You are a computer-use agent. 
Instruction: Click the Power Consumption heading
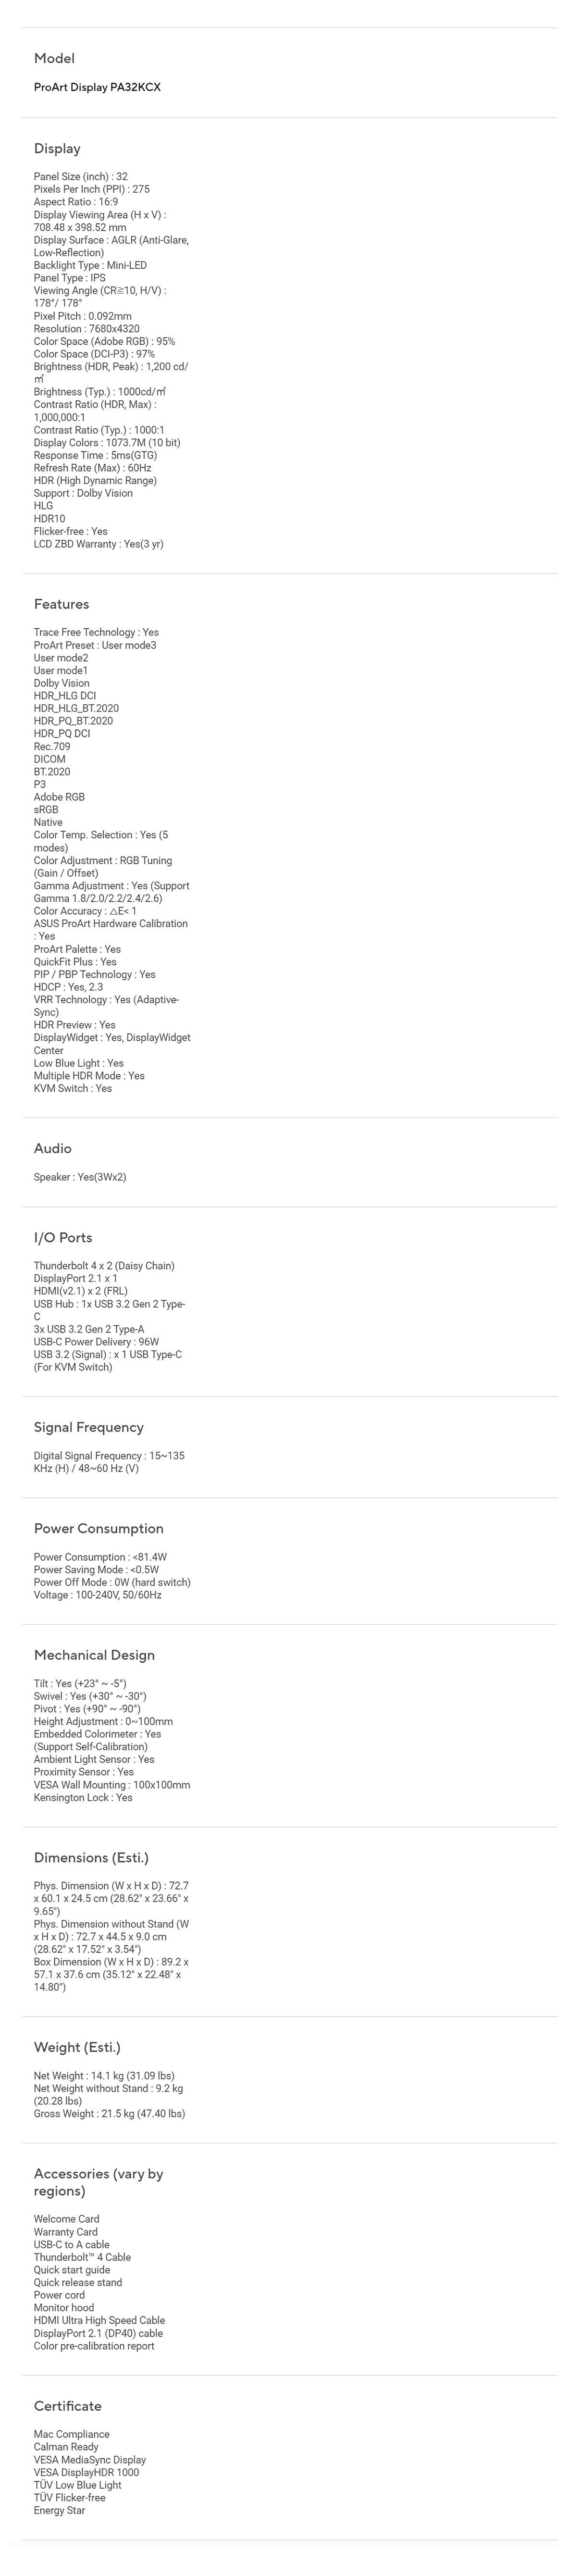tap(99, 1528)
